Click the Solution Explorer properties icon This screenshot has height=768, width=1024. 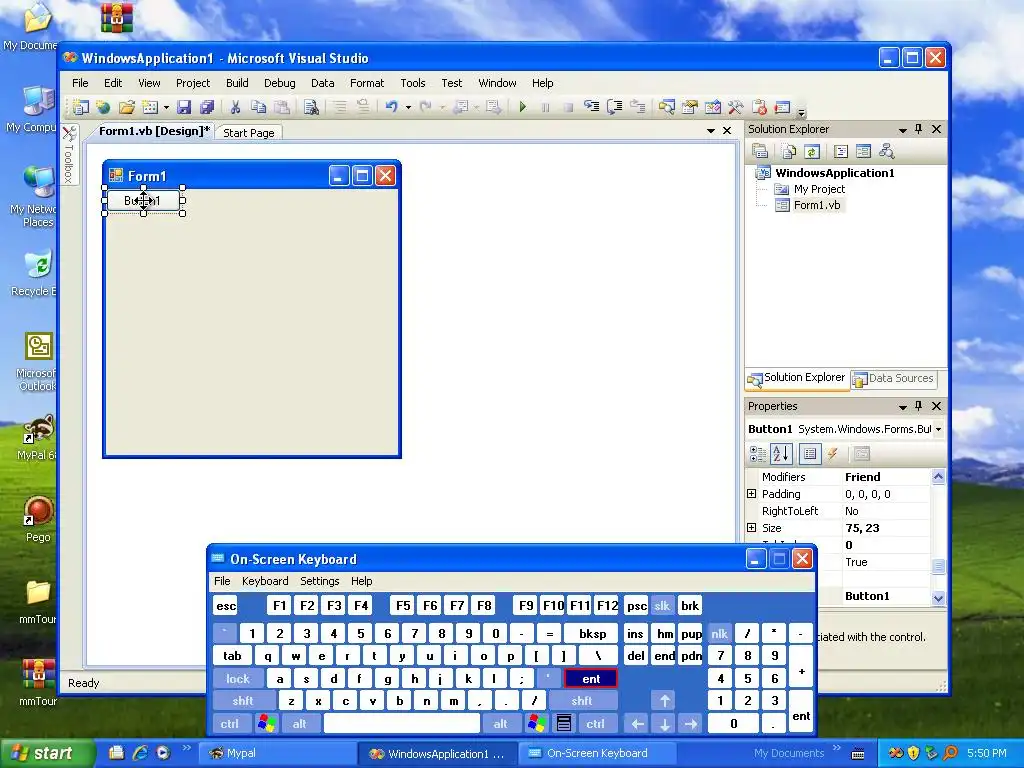click(x=760, y=152)
